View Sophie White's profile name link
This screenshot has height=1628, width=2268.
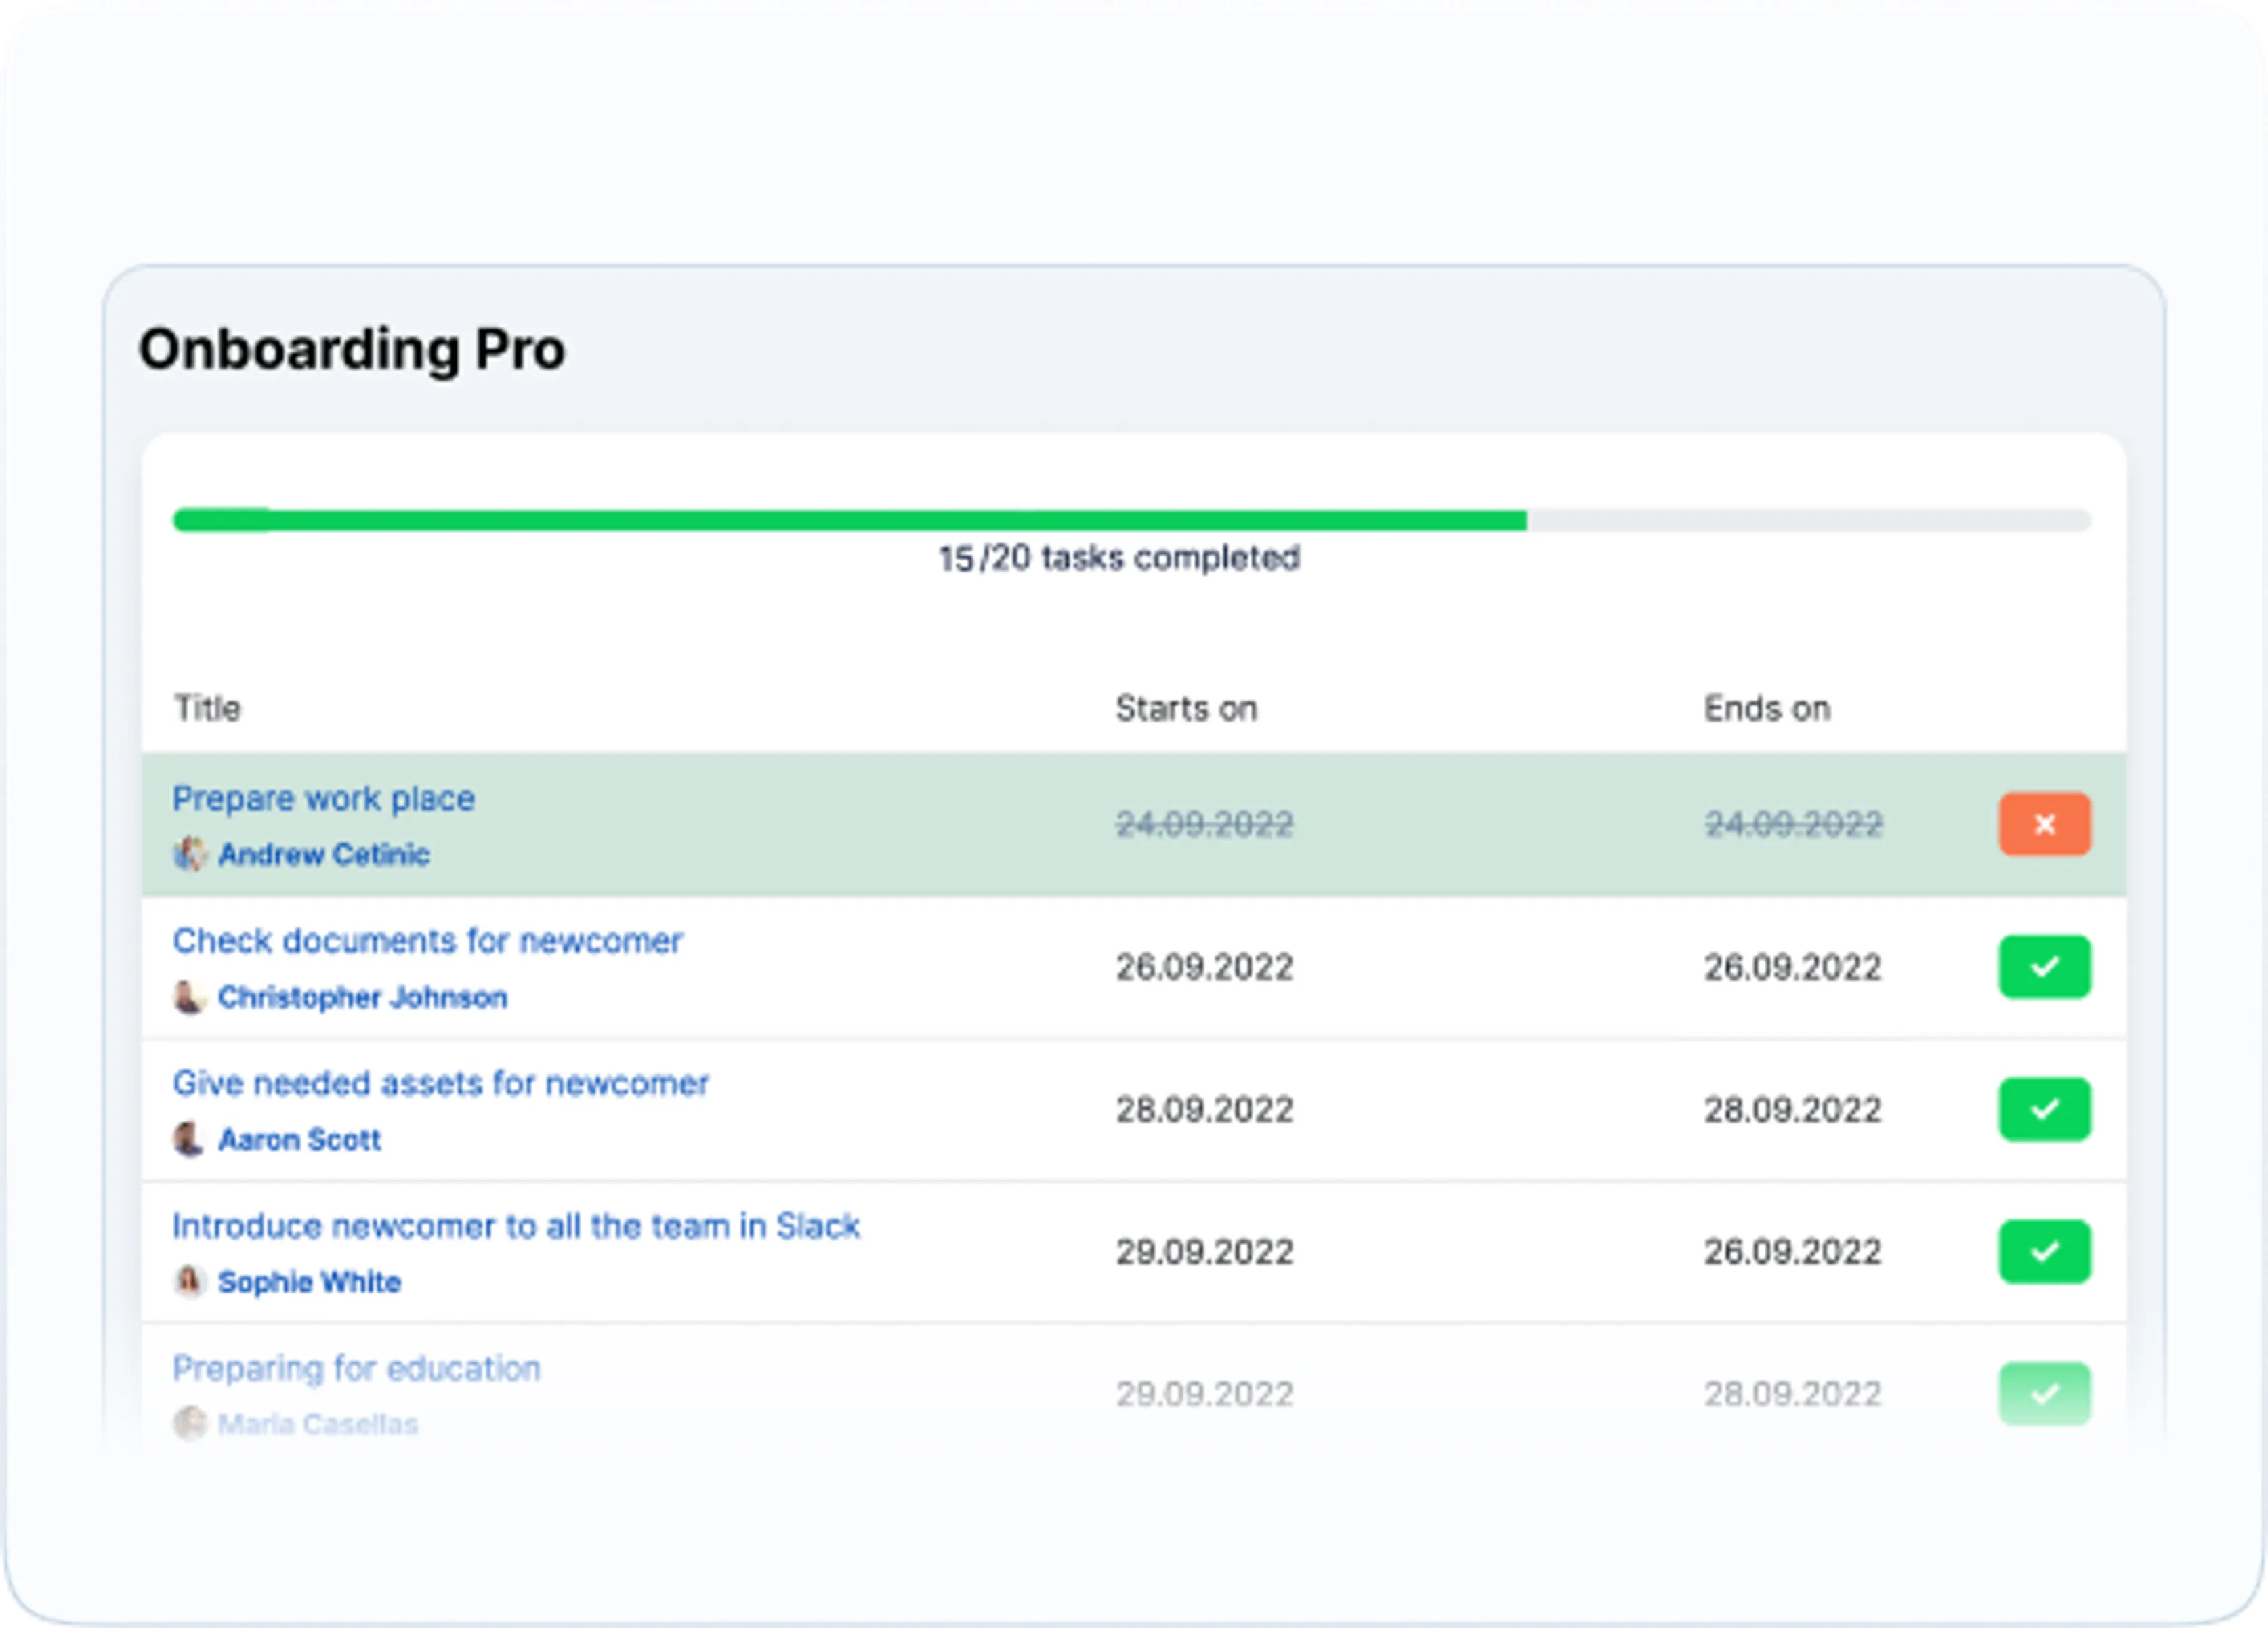(x=309, y=1281)
